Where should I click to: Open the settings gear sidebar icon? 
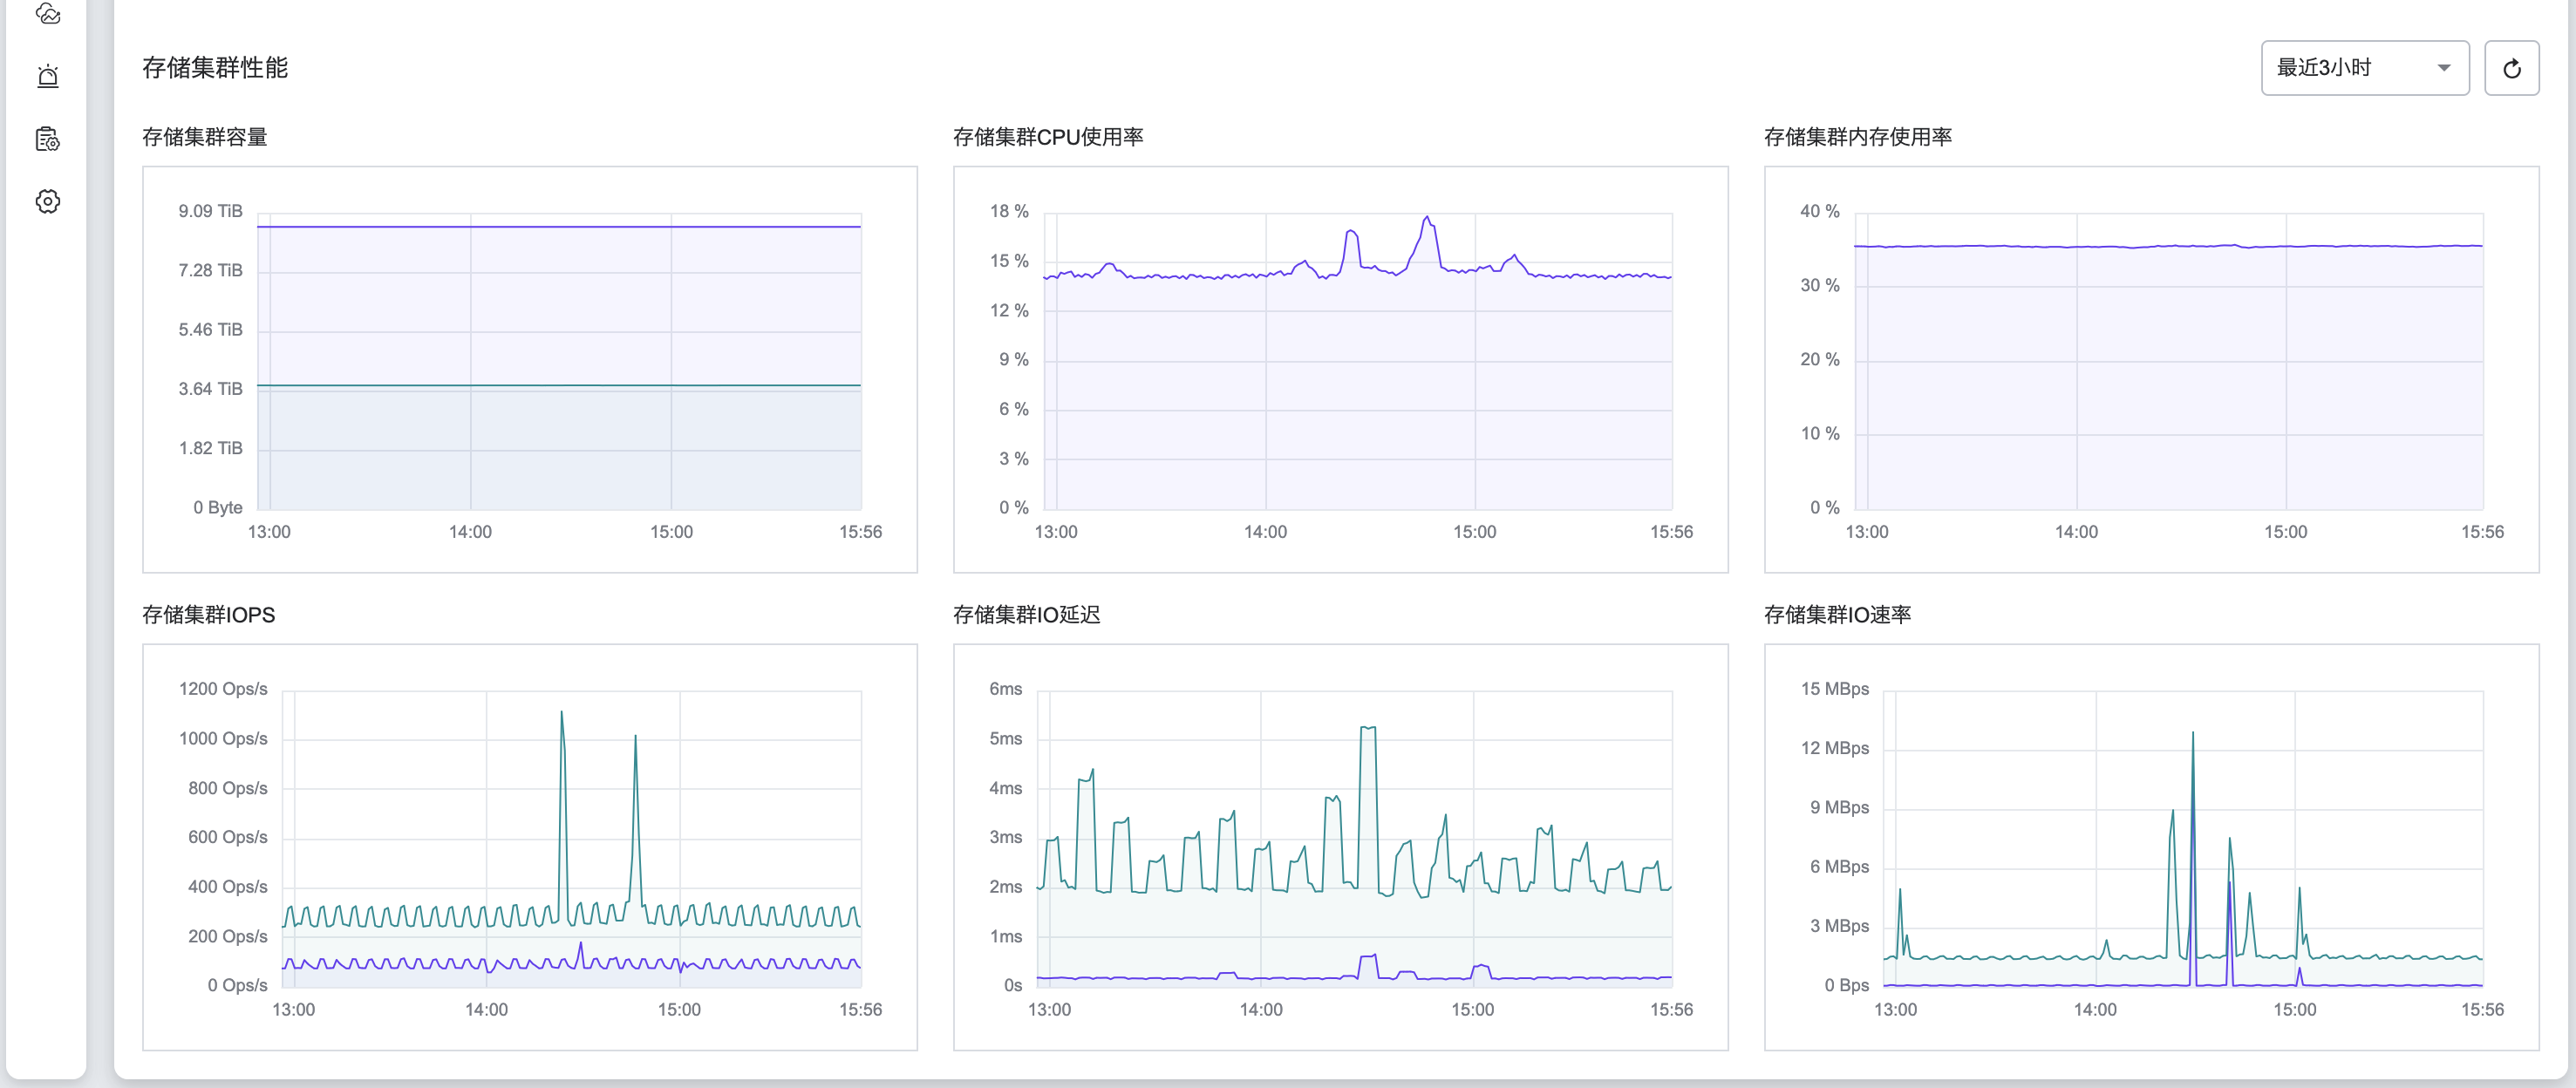point(48,201)
